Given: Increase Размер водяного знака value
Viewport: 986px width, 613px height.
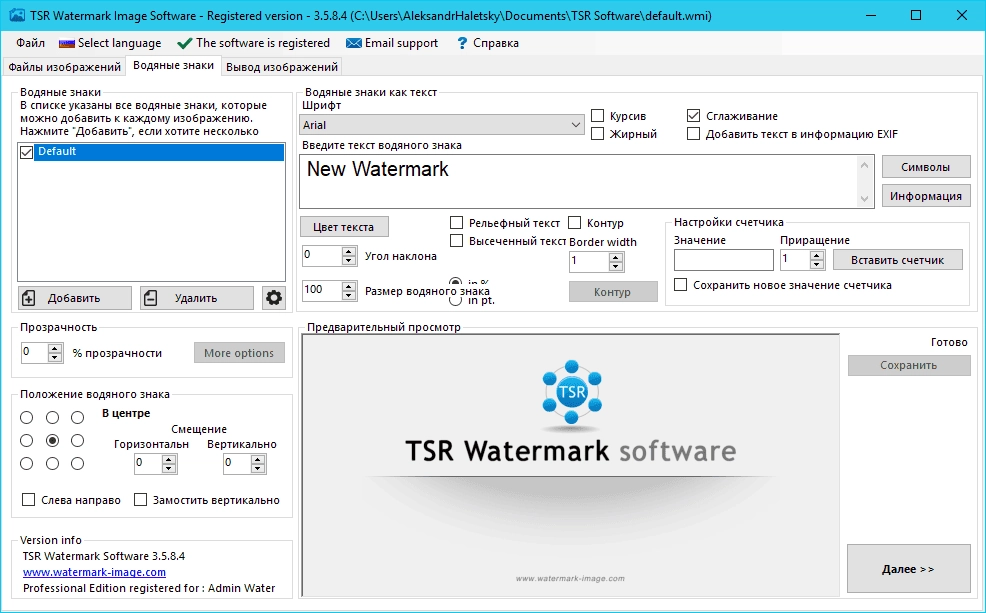Looking at the screenshot, I should [349, 286].
